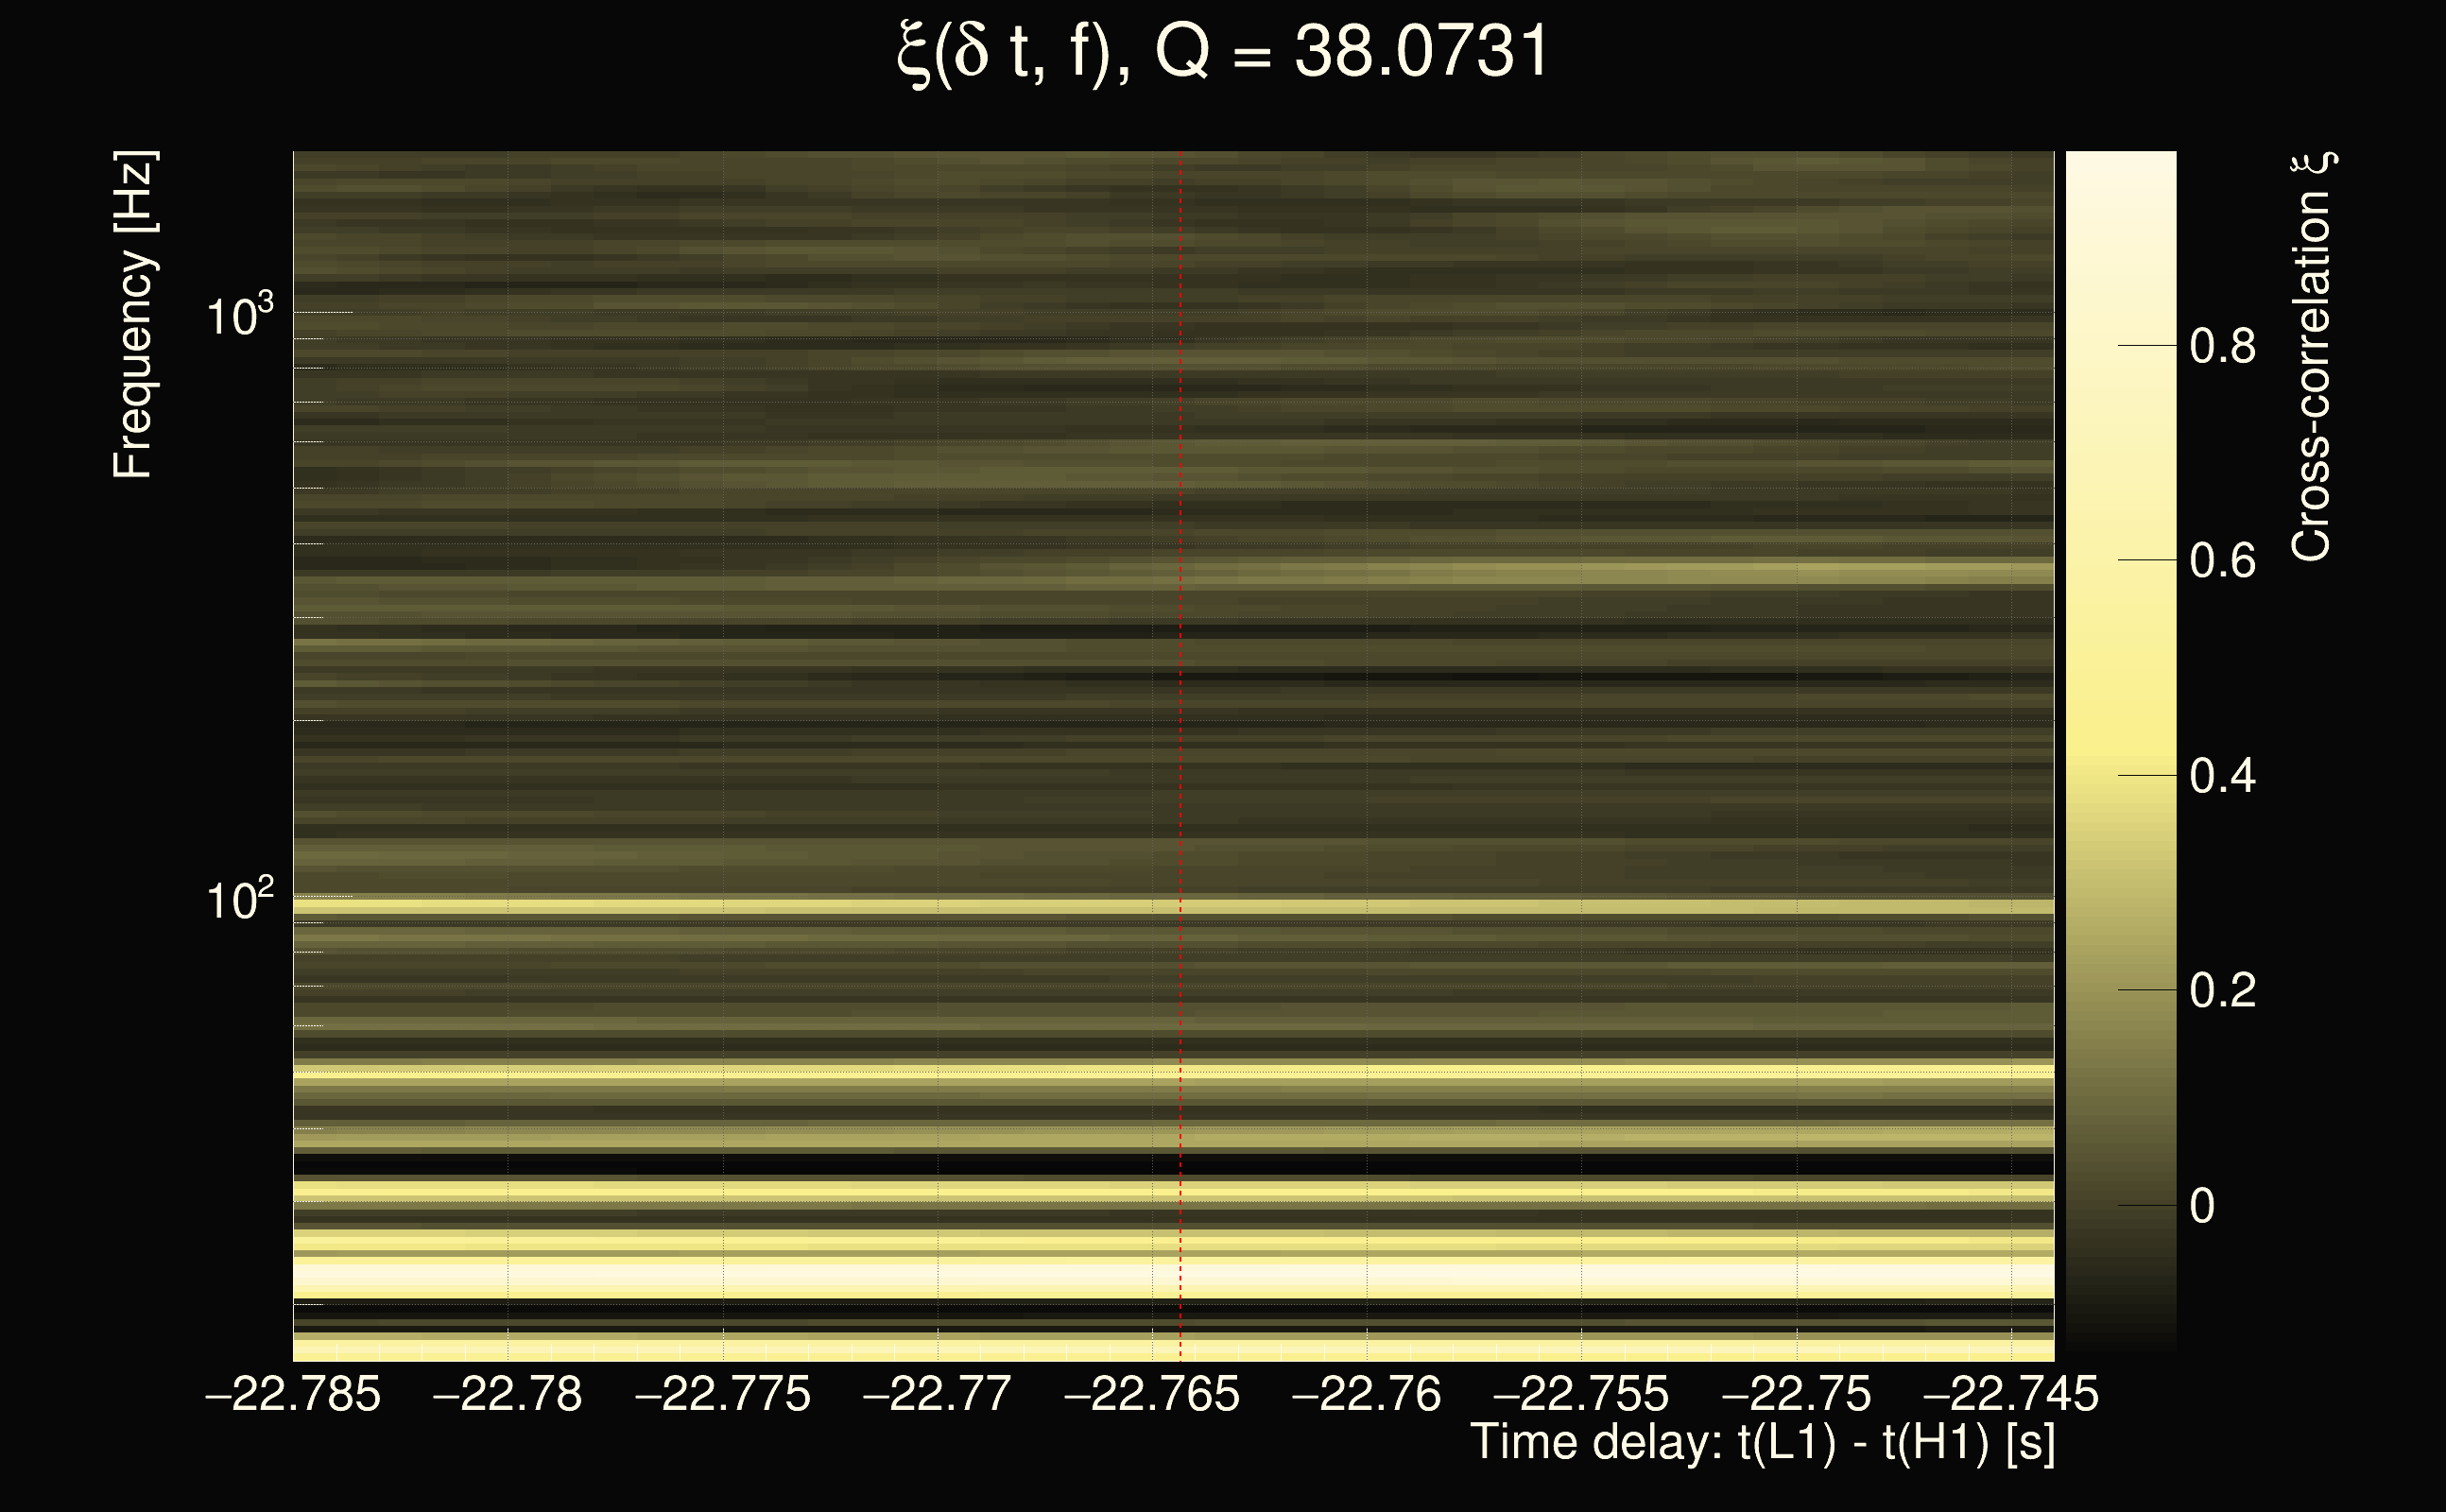Click the -22.765 time delay tick label

coord(1152,1393)
